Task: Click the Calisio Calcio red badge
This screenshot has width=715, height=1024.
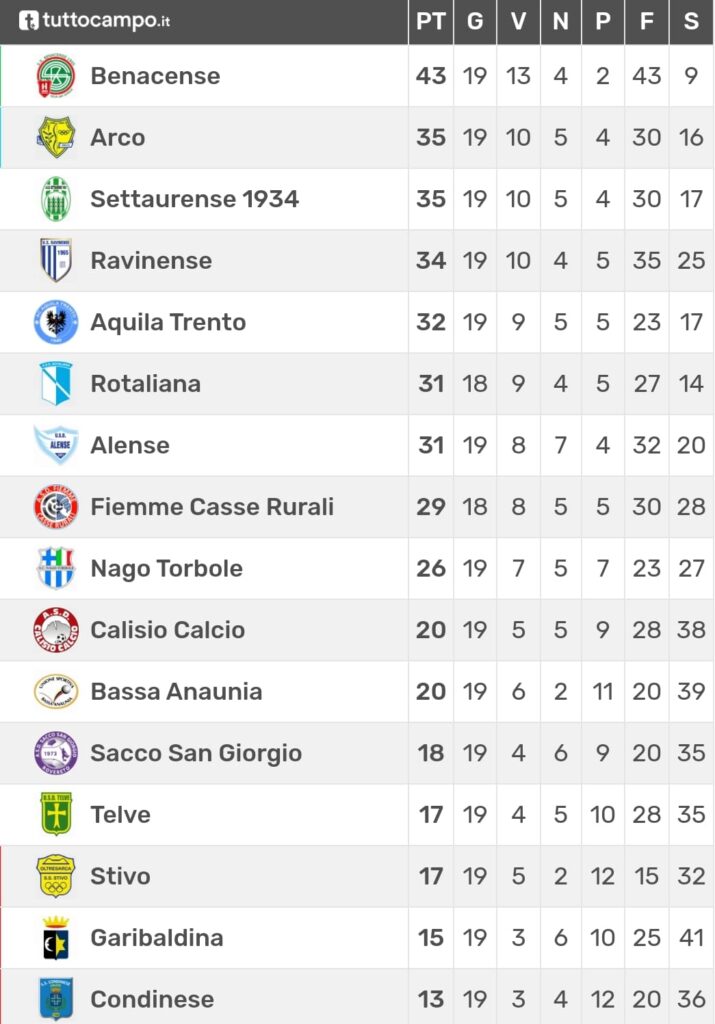Action: tap(56, 630)
